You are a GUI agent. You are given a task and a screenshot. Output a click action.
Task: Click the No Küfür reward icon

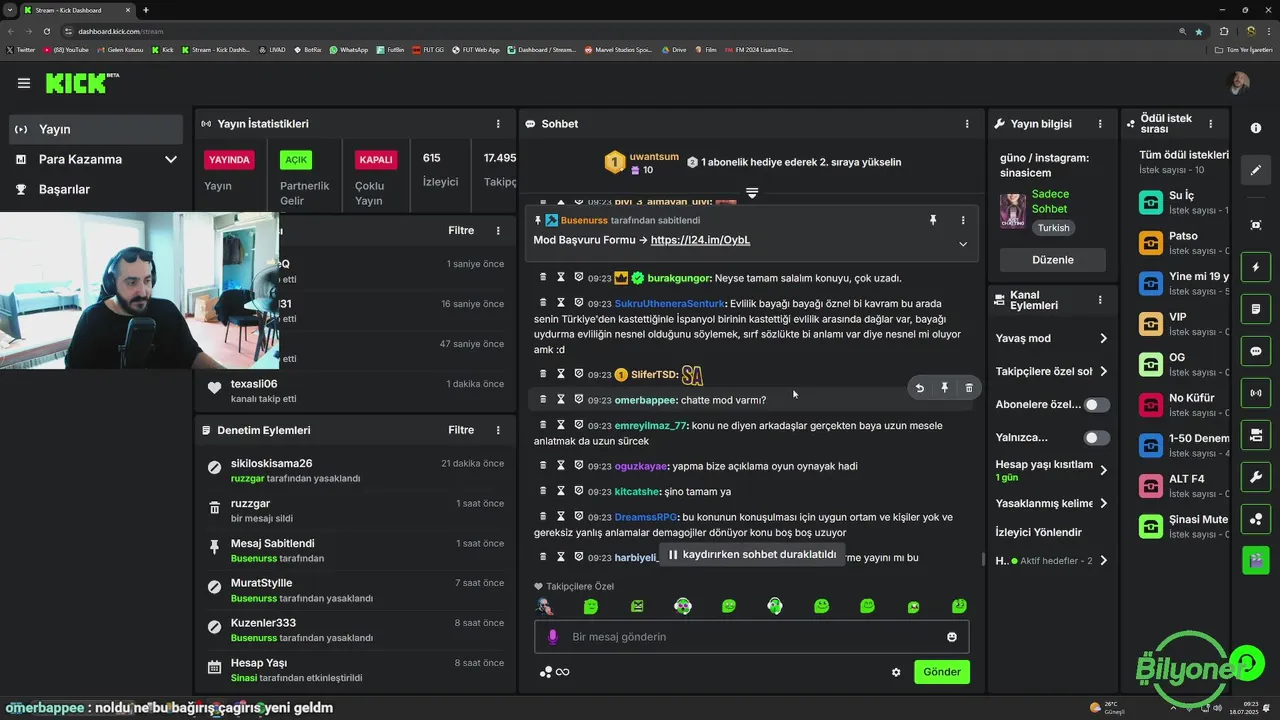pyautogui.click(x=1151, y=405)
